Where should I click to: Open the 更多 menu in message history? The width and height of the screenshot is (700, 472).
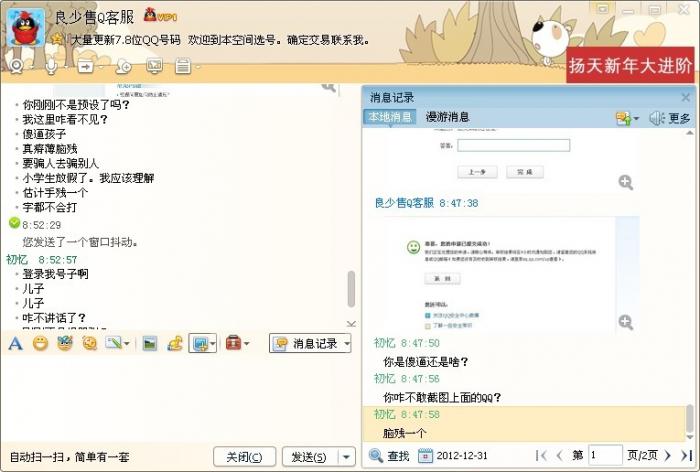coord(679,118)
